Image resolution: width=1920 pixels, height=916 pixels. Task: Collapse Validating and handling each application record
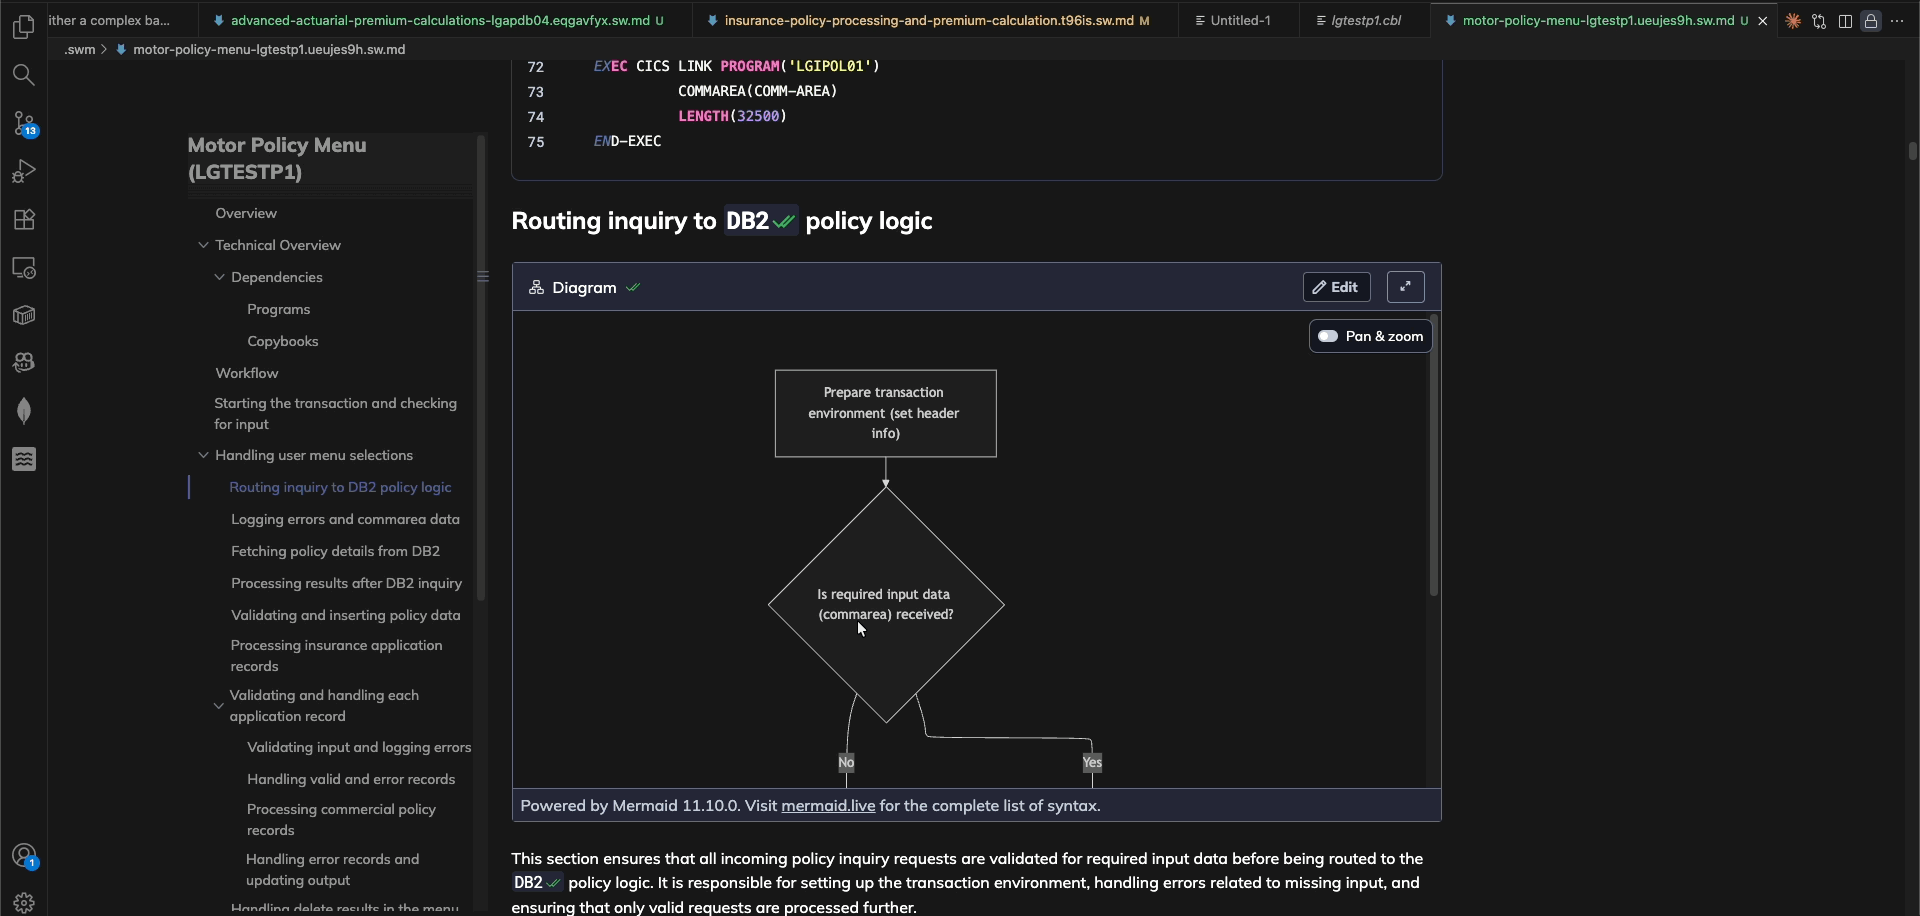(219, 706)
